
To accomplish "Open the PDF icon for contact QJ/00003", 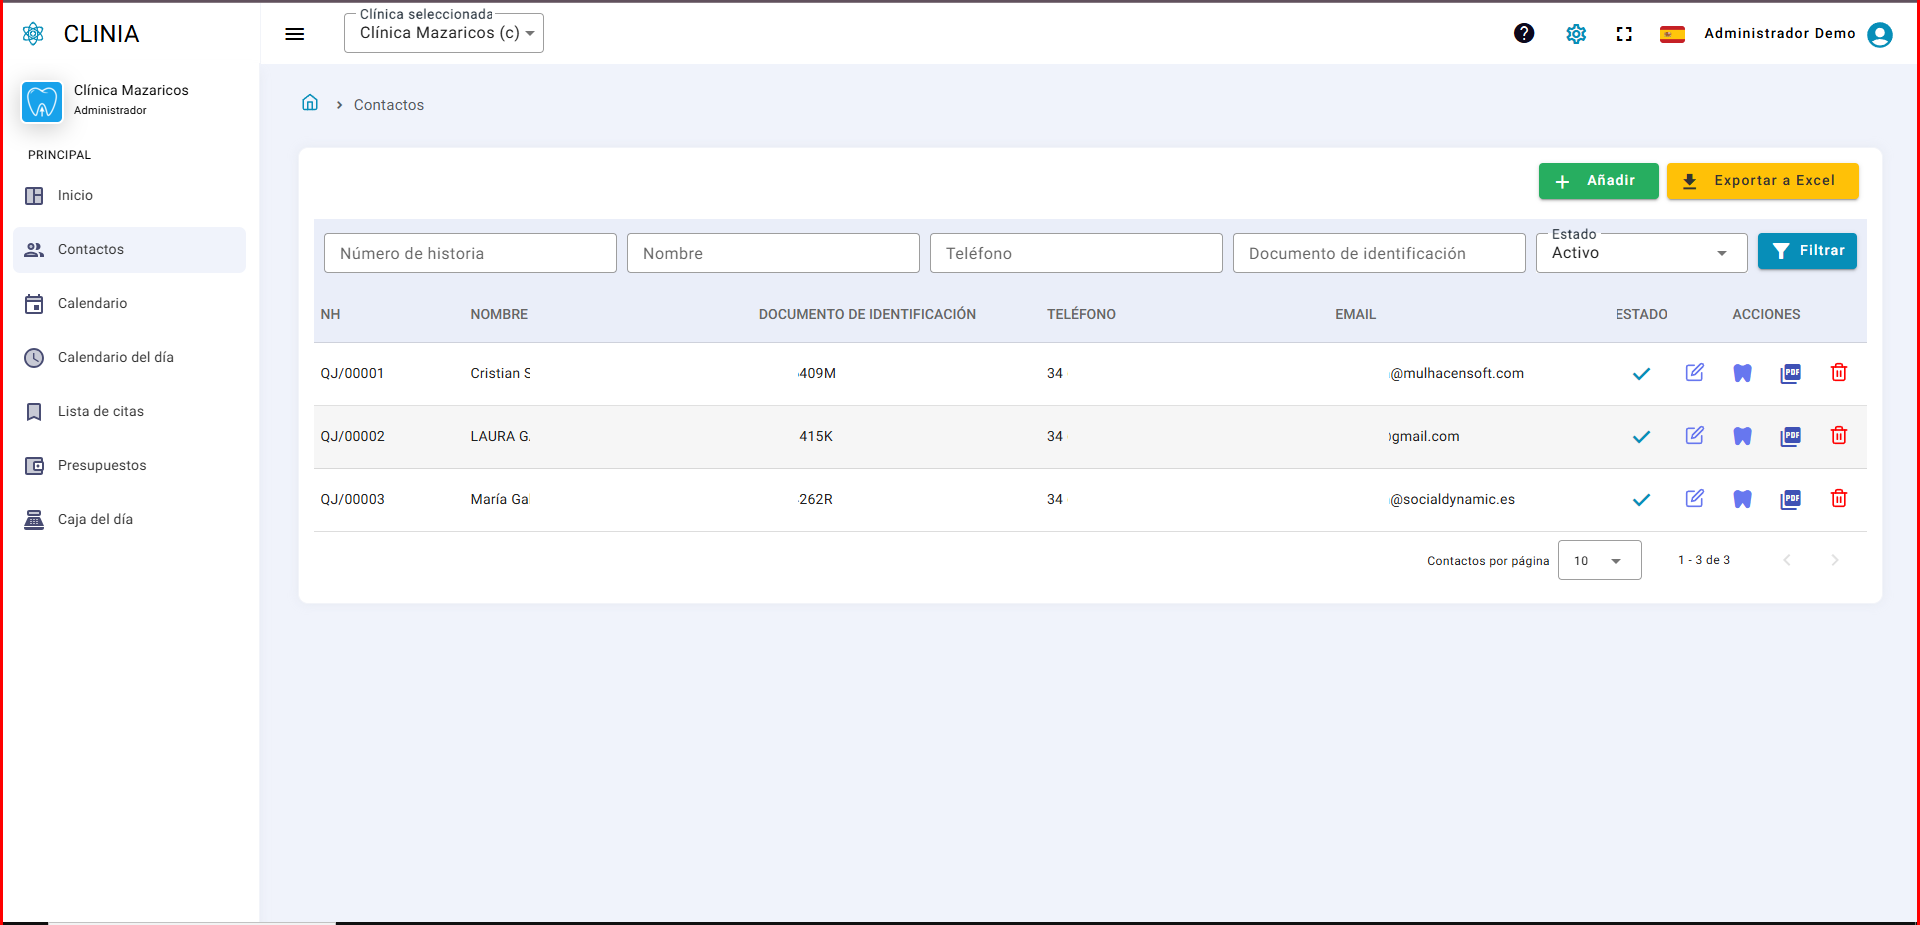I will 1790,499.
